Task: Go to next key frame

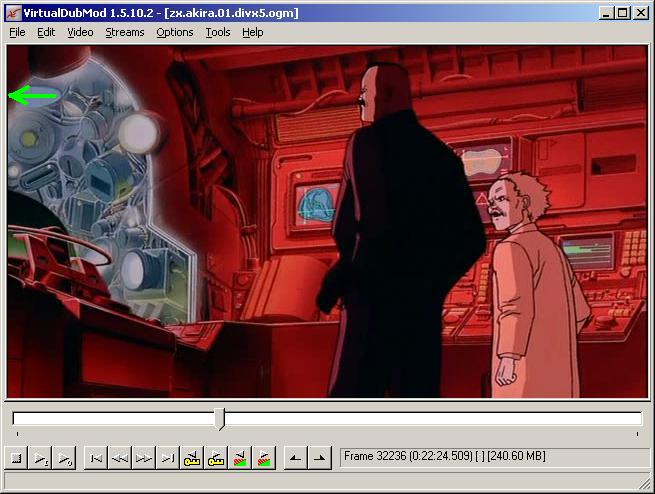Action: click(x=216, y=458)
